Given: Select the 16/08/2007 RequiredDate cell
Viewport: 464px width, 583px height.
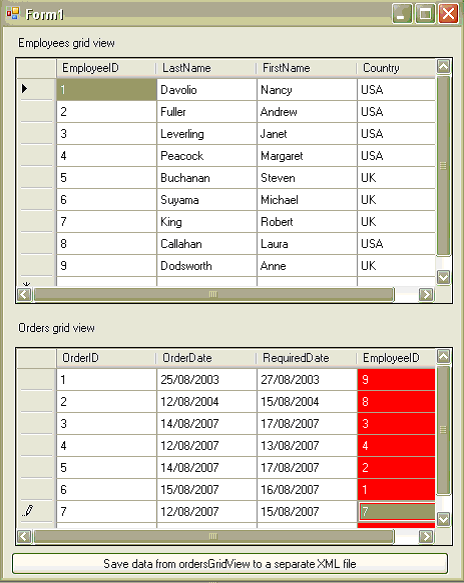Looking at the screenshot, I should (307, 489).
